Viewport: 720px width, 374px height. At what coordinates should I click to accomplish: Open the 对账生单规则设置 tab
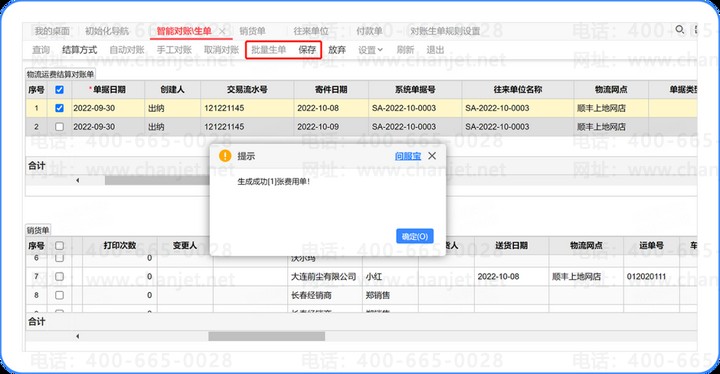(445, 31)
